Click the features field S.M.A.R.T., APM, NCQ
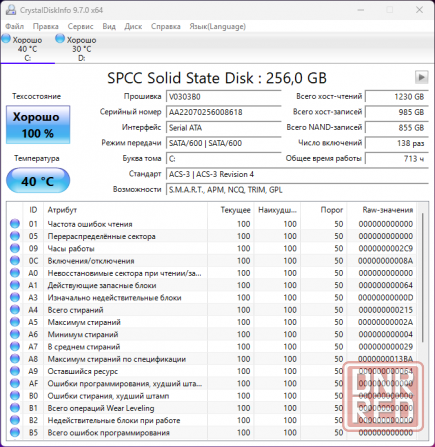The width and height of the screenshot is (435, 447). coord(297,190)
